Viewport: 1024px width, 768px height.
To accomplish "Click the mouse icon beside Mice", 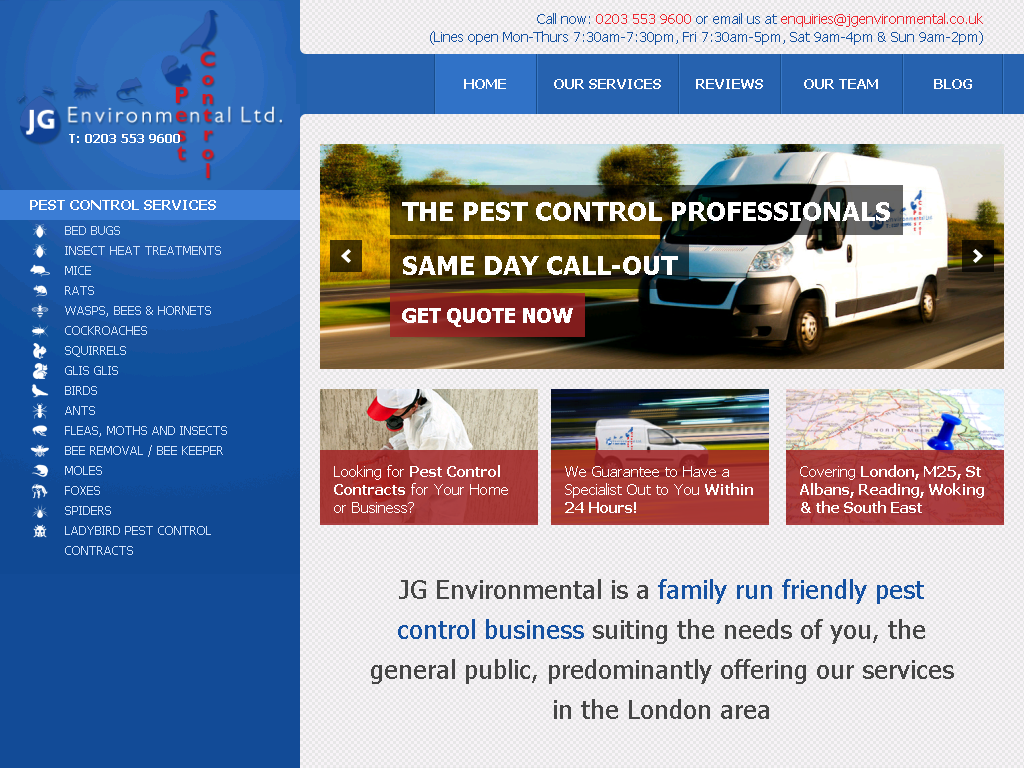I will 40,270.
